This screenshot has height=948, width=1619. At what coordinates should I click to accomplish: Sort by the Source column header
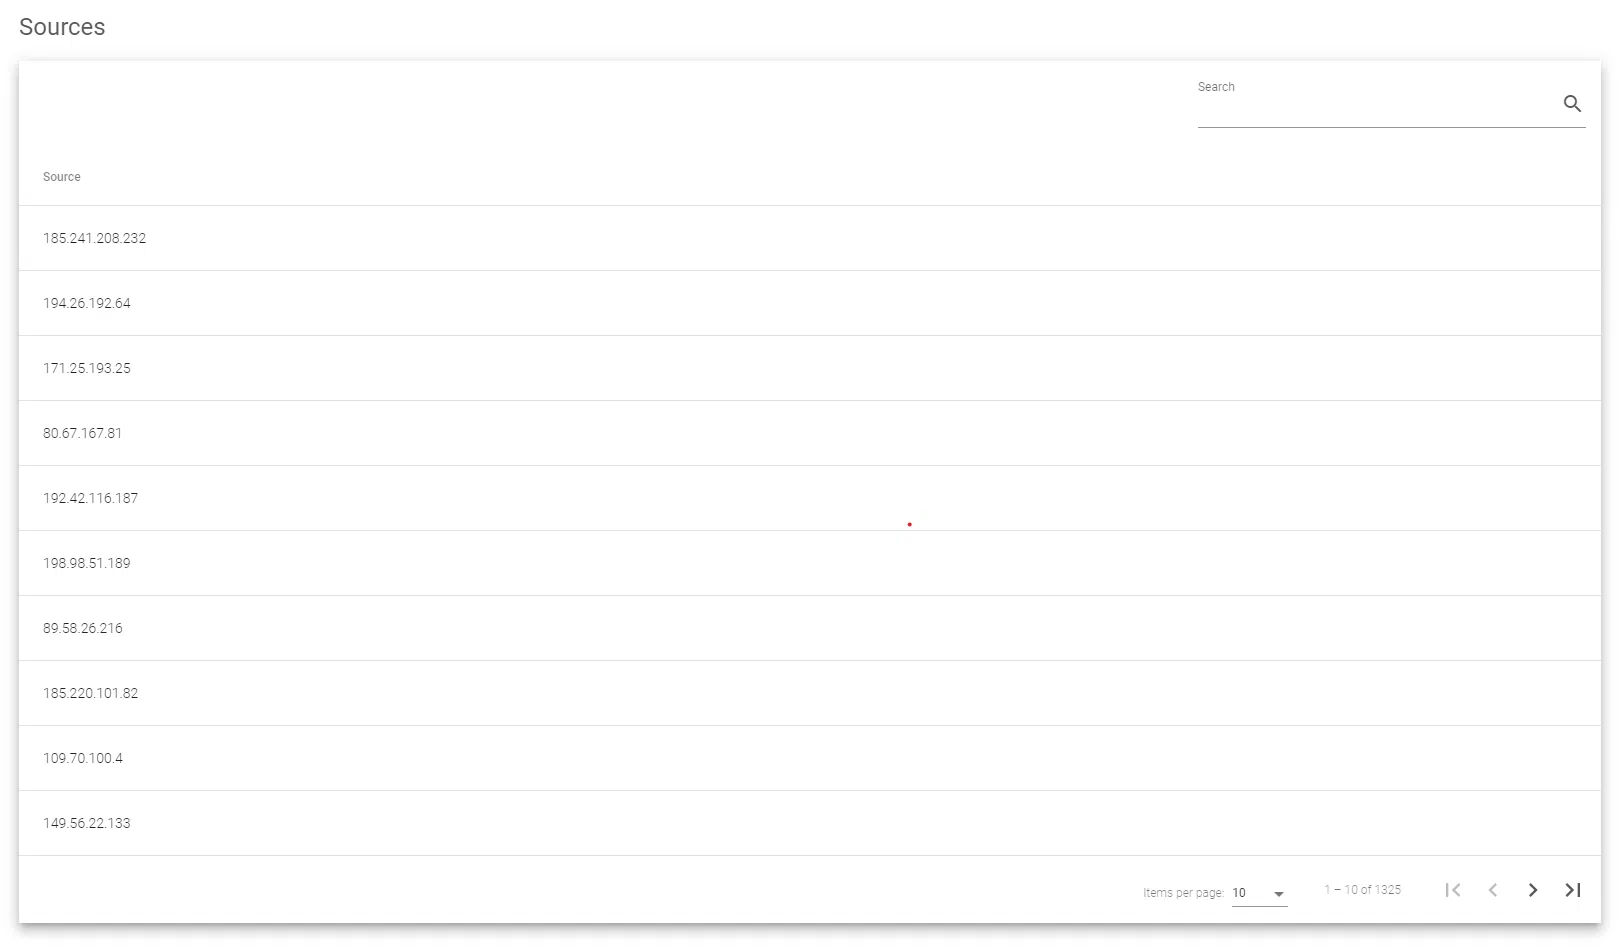62,177
